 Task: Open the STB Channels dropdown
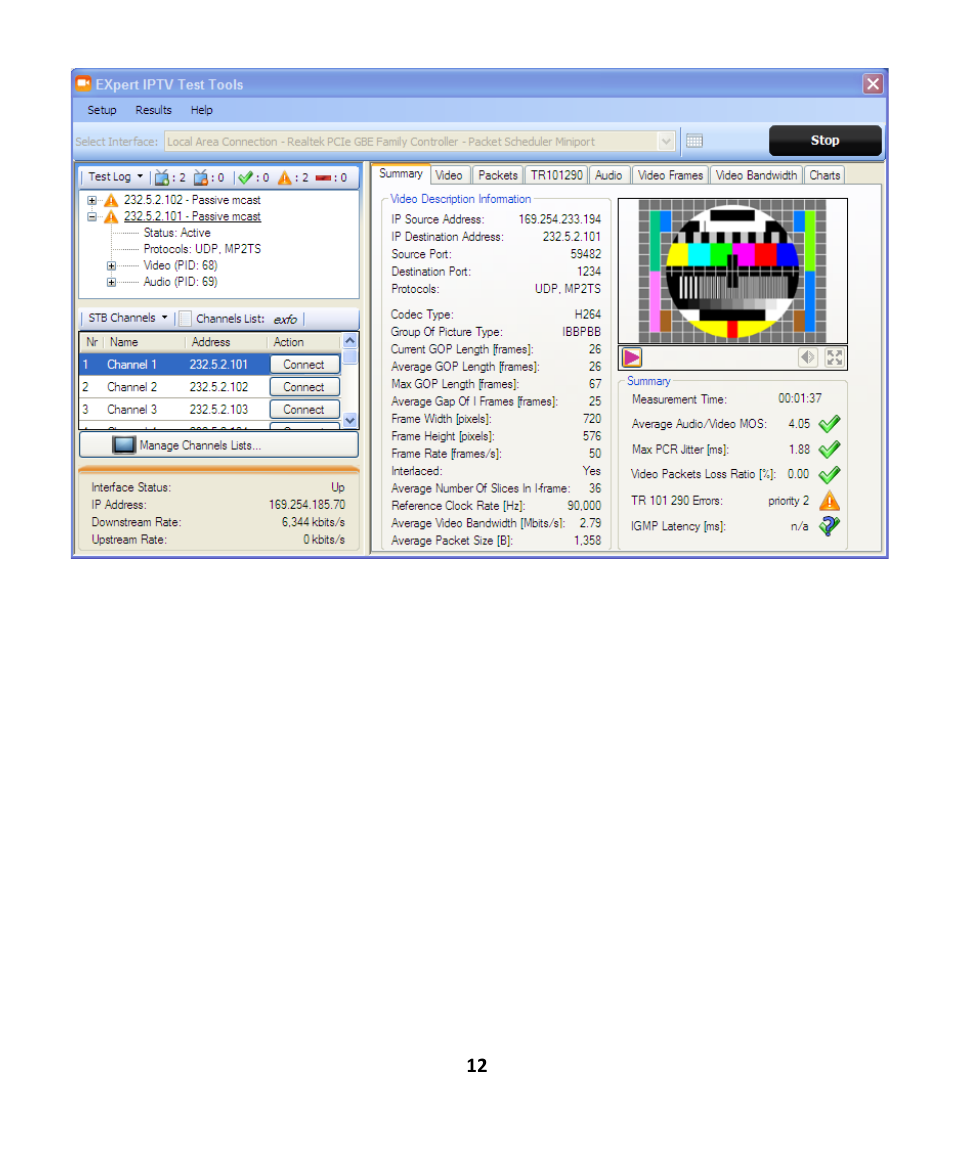click(x=128, y=318)
